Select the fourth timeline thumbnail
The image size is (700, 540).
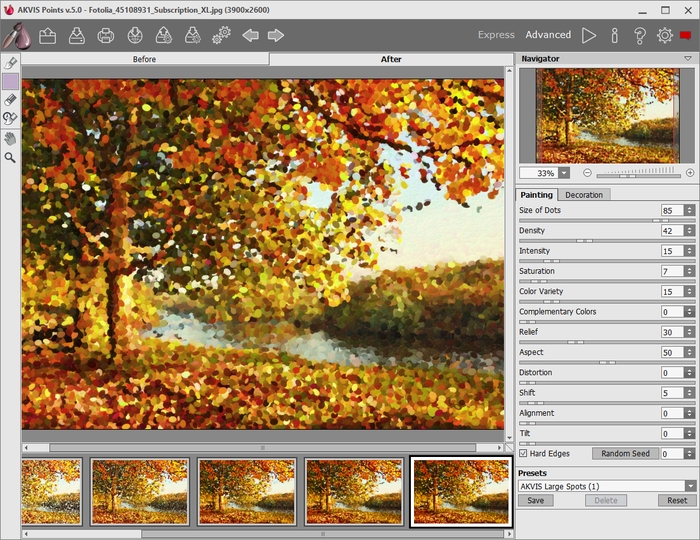point(354,491)
